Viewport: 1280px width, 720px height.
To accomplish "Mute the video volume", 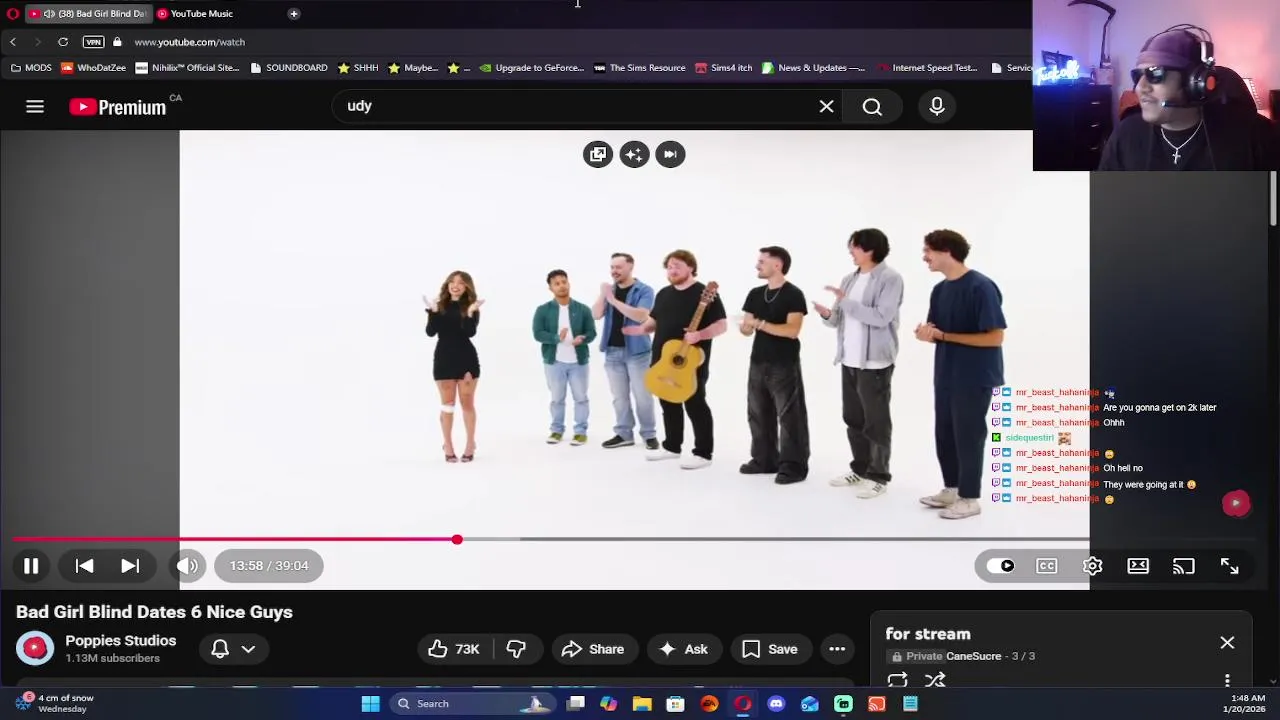I will [187, 566].
